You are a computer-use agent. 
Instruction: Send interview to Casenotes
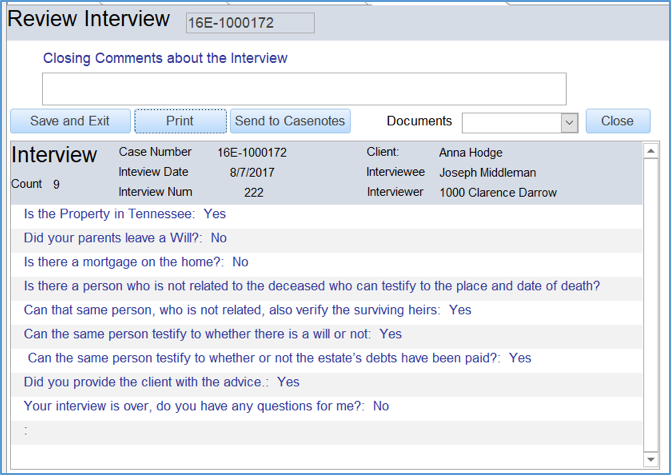pos(290,121)
